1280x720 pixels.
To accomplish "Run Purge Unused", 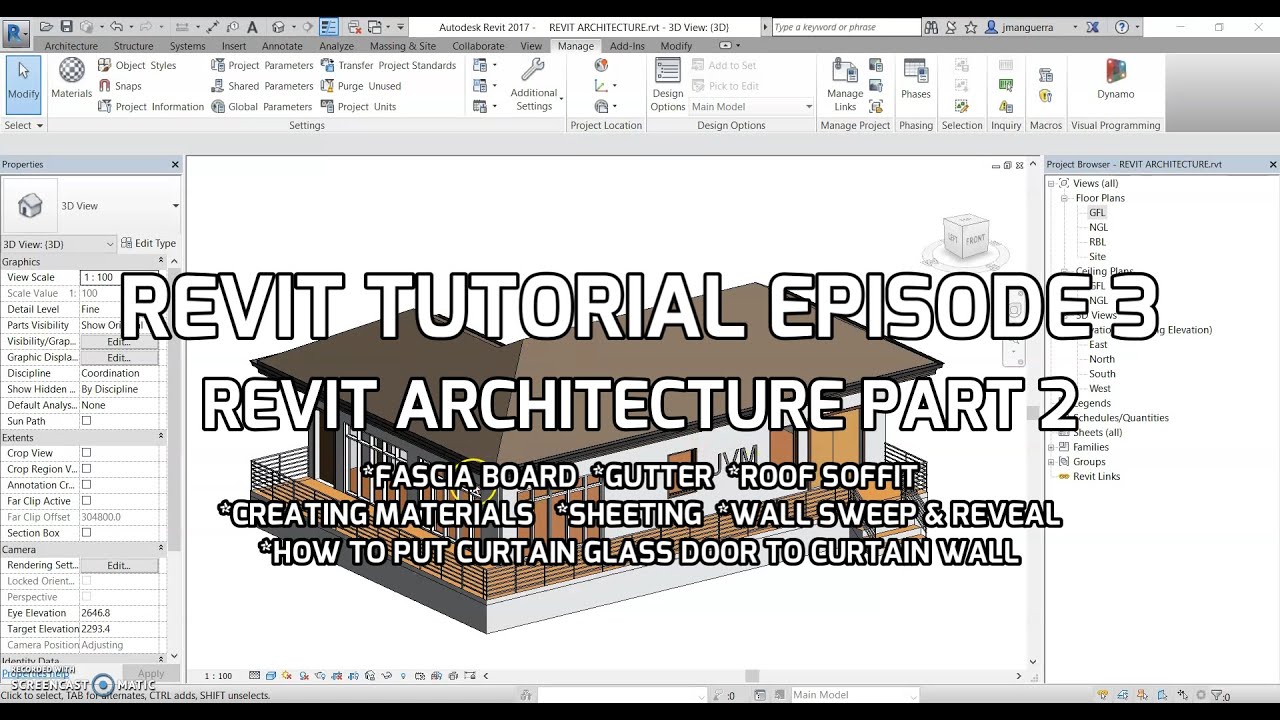I will (x=361, y=86).
